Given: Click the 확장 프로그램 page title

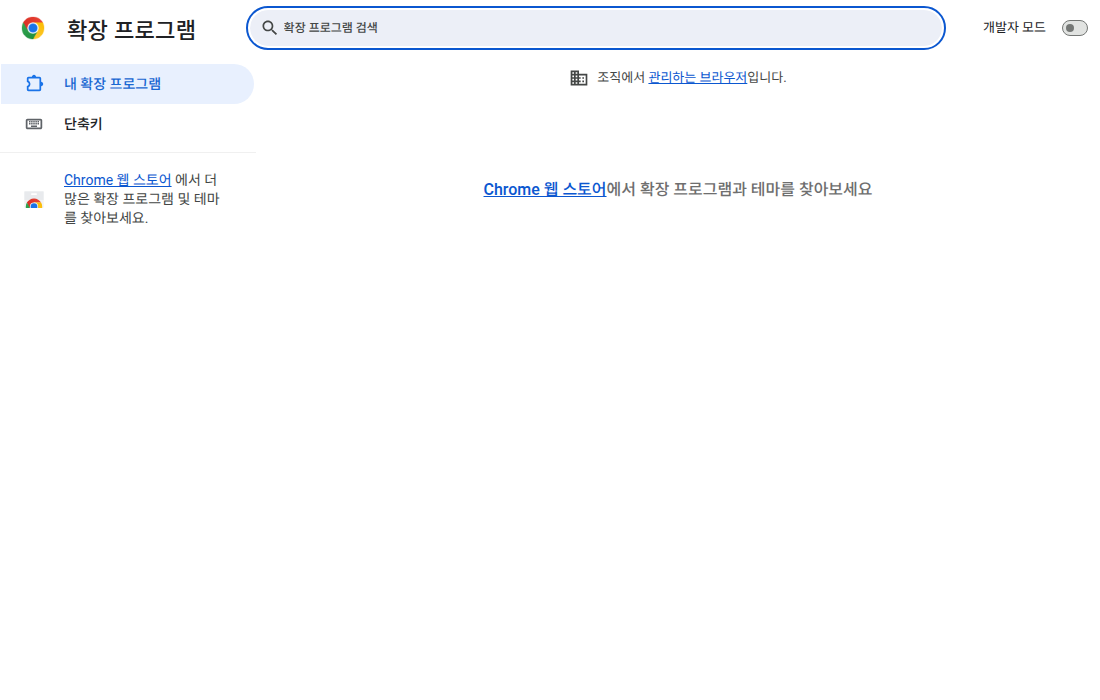Looking at the screenshot, I should [x=131, y=29].
